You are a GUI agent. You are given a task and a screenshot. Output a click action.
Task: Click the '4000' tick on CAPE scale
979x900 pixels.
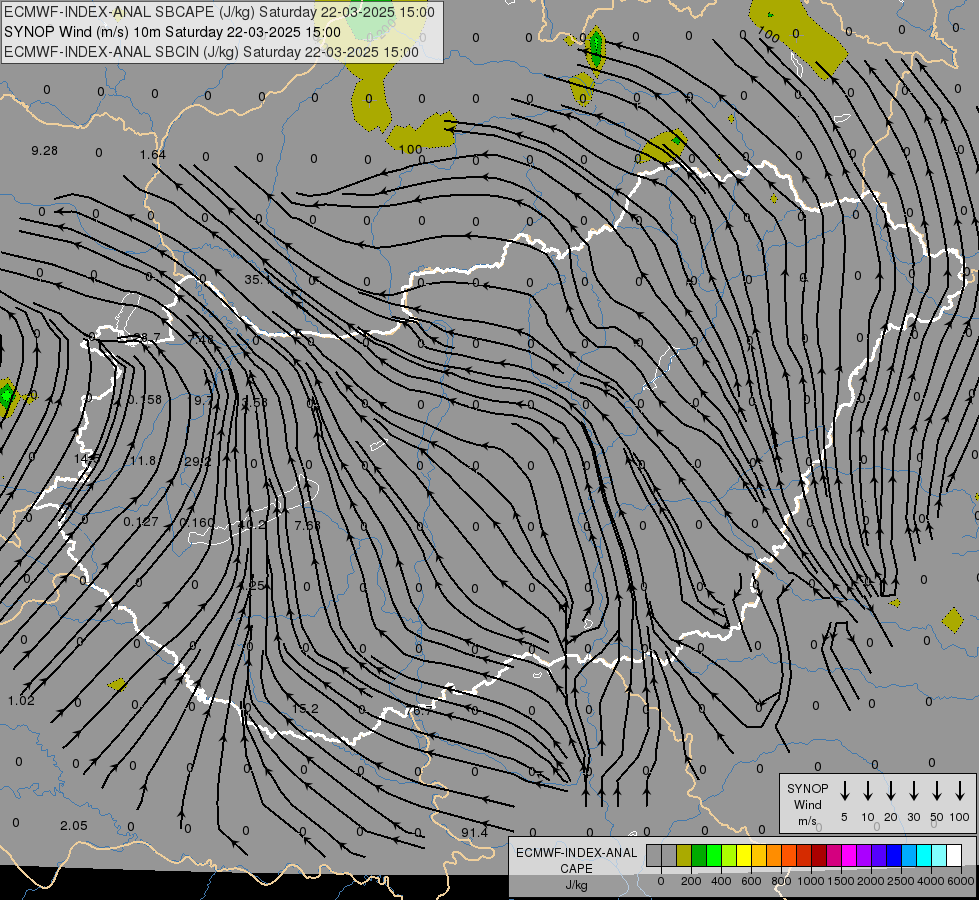[931, 881]
